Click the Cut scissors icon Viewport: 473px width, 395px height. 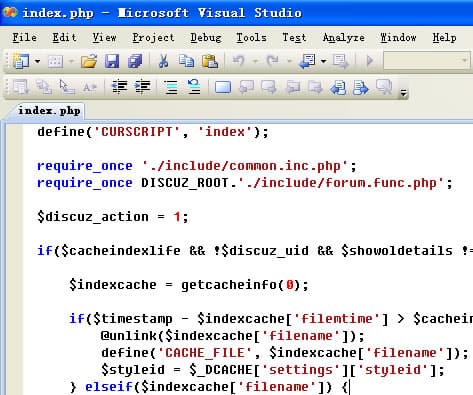click(163, 61)
